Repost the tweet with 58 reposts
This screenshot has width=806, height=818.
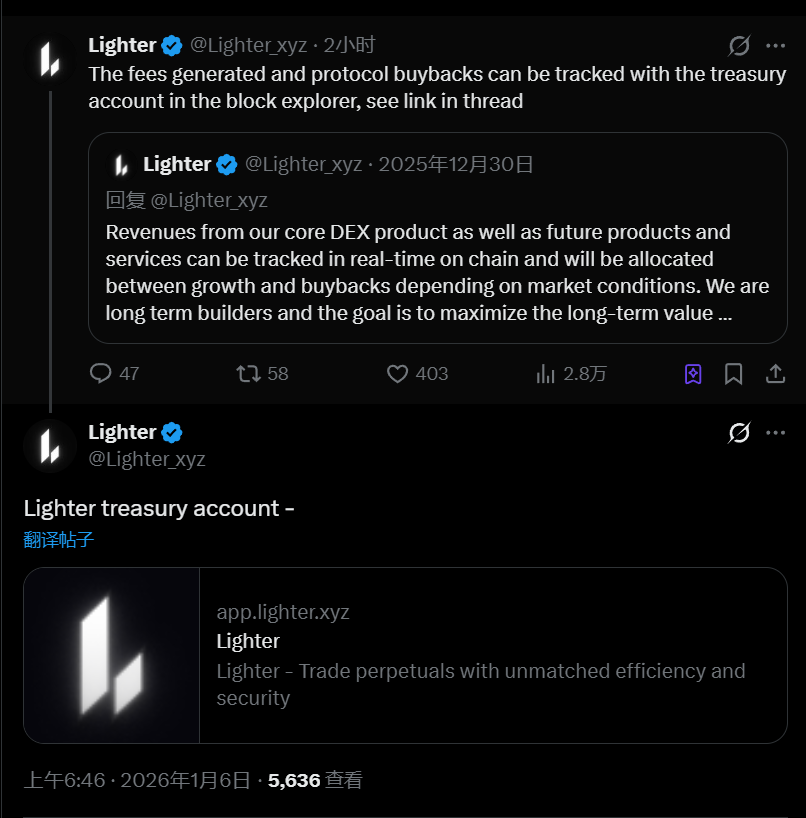248,374
